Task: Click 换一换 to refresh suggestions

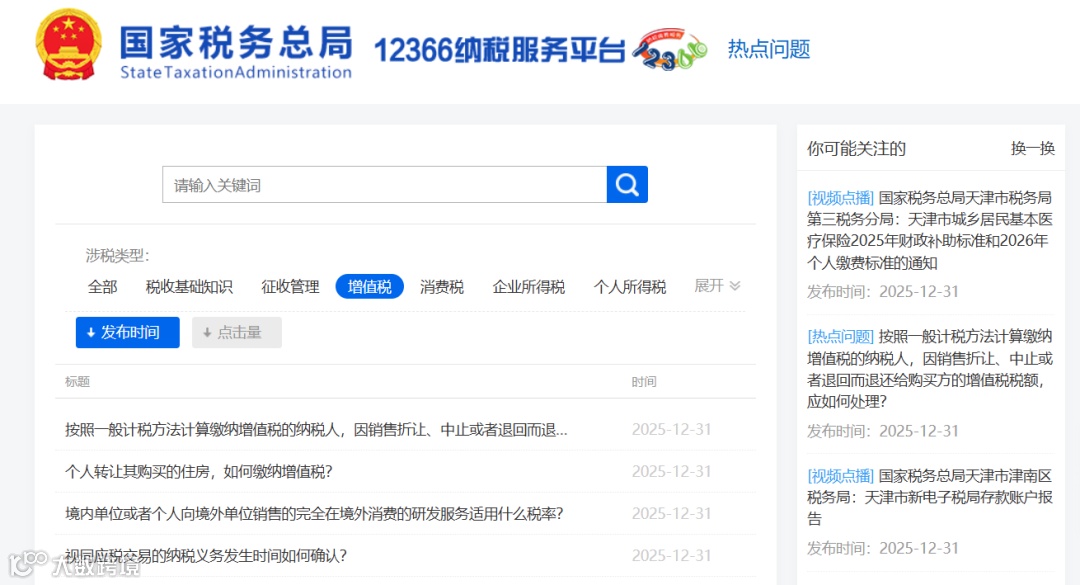Action: click(x=1032, y=149)
